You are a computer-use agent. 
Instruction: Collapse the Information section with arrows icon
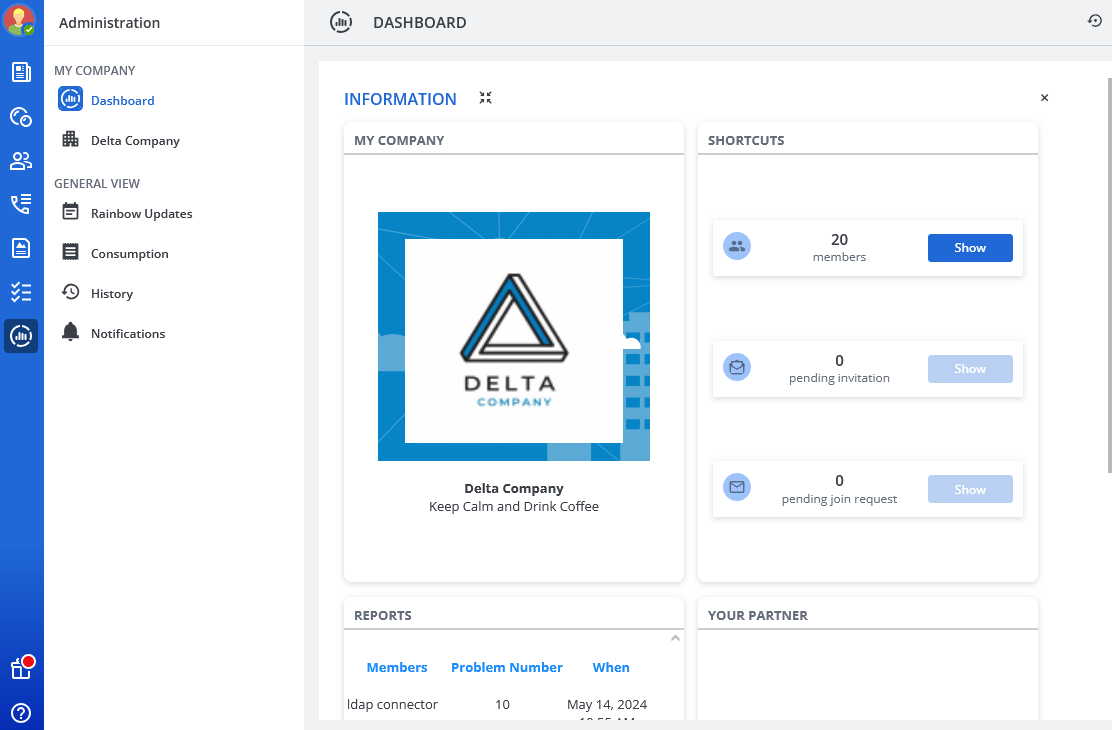pos(485,98)
